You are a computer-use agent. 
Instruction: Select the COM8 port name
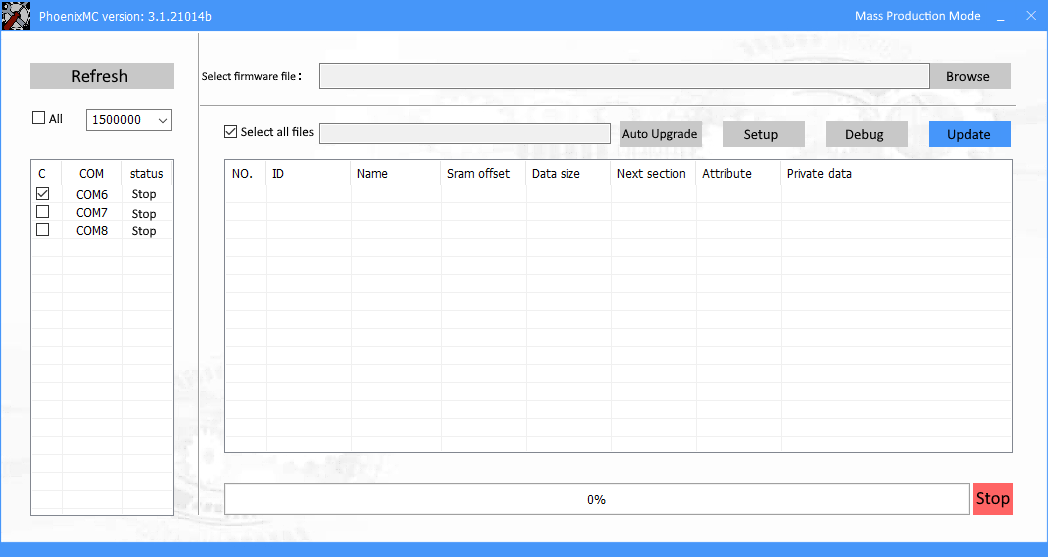coord(92,231)
